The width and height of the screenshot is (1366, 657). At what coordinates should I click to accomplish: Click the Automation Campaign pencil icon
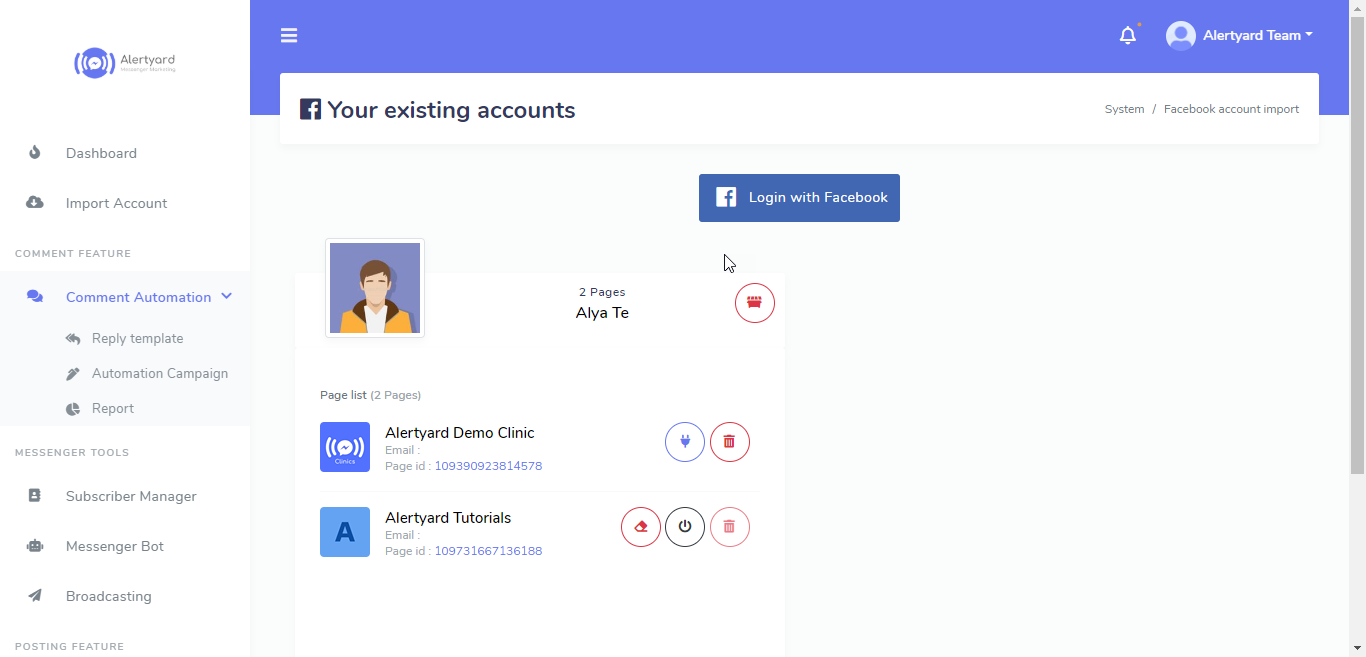click(x=73, y=374)
